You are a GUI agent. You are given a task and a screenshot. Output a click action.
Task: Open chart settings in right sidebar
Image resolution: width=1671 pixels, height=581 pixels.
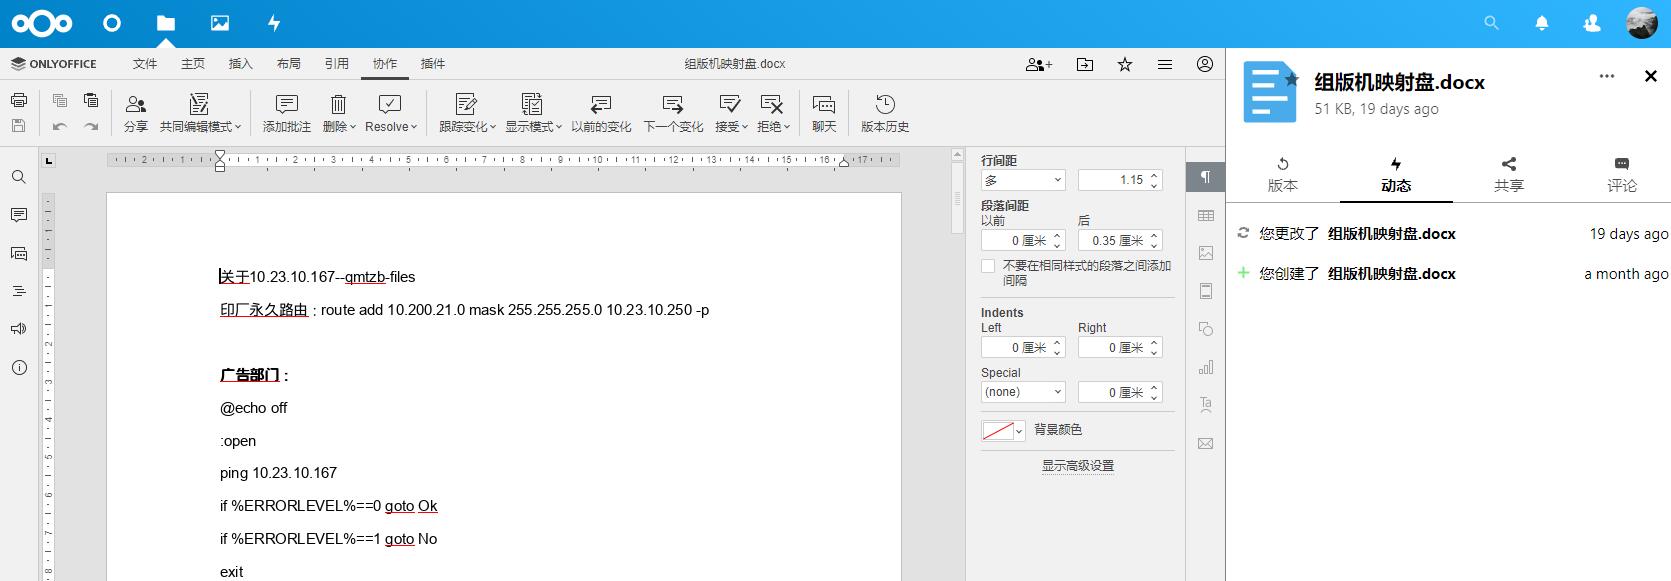tap(1206, 367)
